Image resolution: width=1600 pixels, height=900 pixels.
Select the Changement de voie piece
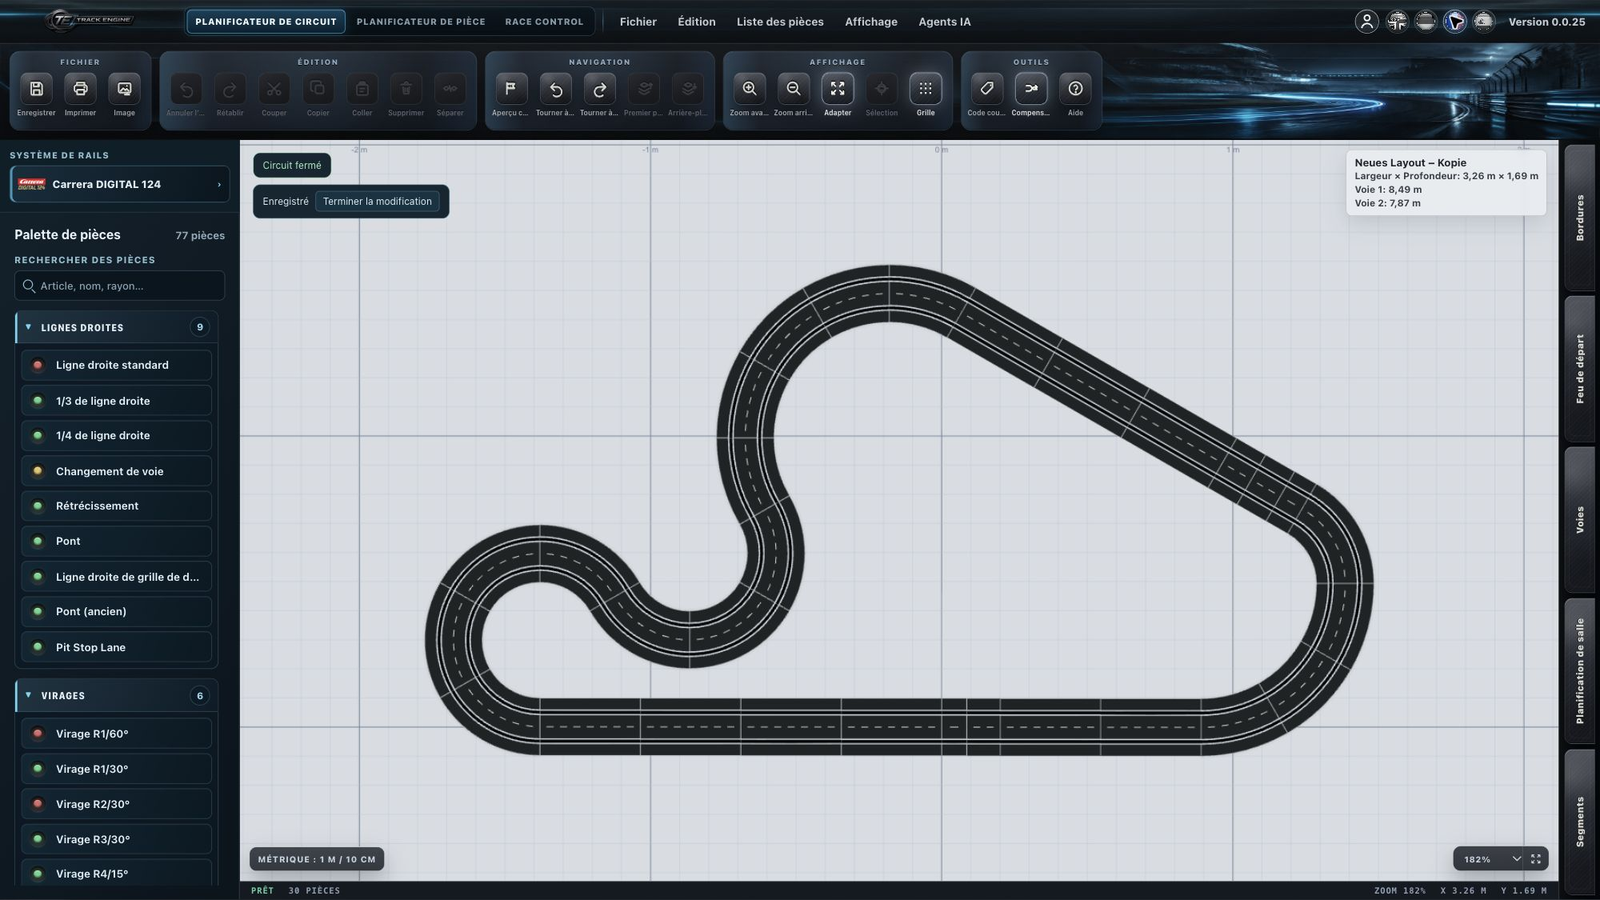116,471
